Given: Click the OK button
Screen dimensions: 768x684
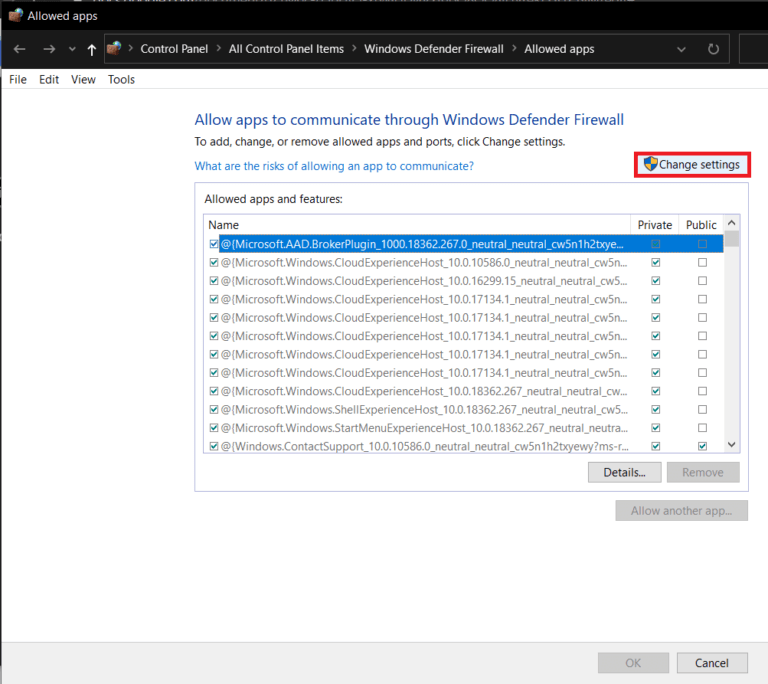Looking at the screenshot, I should pos(633,663).
